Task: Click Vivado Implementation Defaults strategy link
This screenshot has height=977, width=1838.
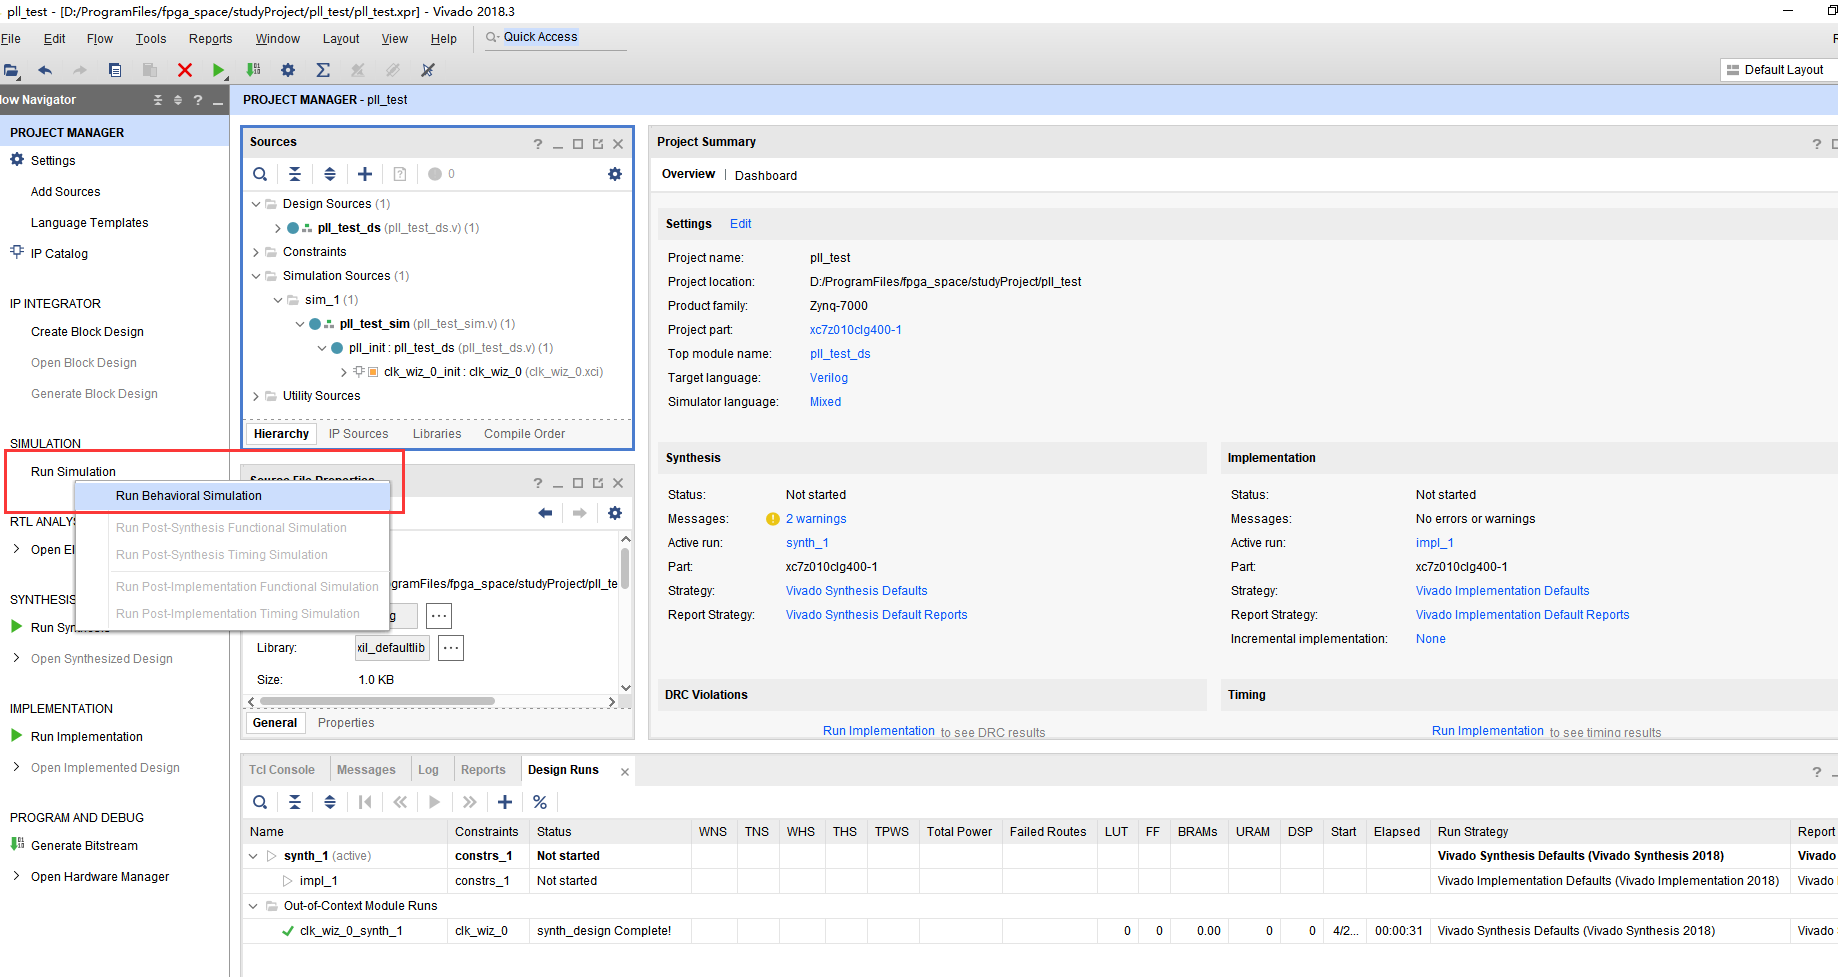Action: [1502, 591]
